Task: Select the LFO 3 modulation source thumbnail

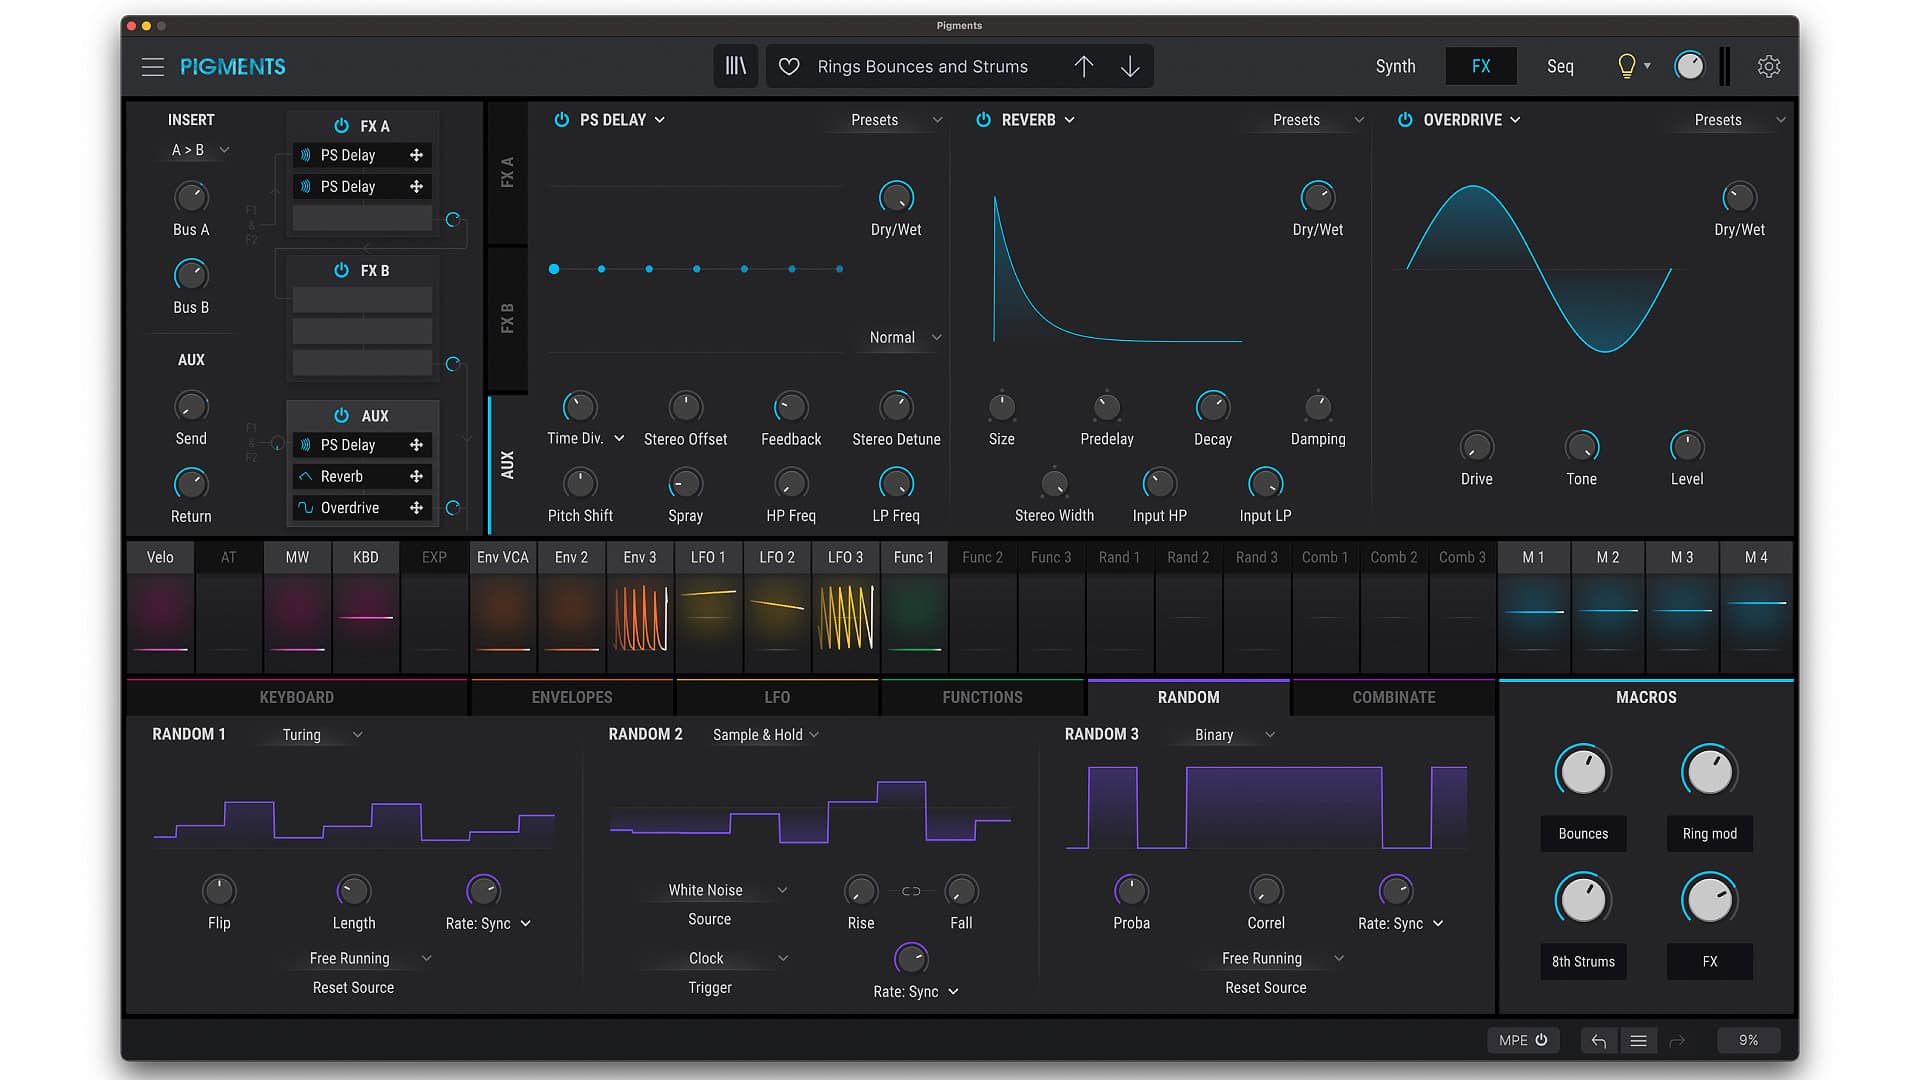Action: pos(845,616)
